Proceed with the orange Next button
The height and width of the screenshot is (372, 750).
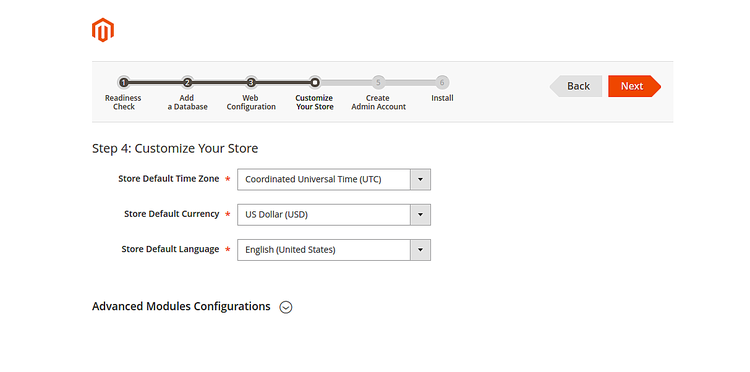point(634,86)
